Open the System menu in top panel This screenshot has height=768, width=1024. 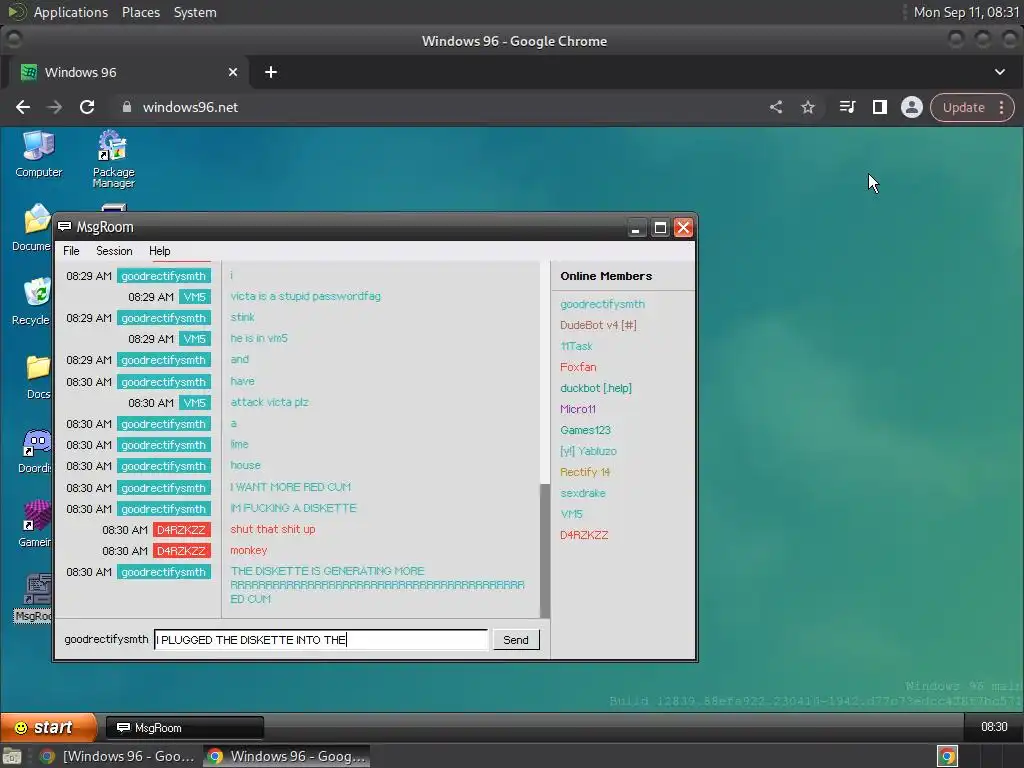[x=195, y=12]
